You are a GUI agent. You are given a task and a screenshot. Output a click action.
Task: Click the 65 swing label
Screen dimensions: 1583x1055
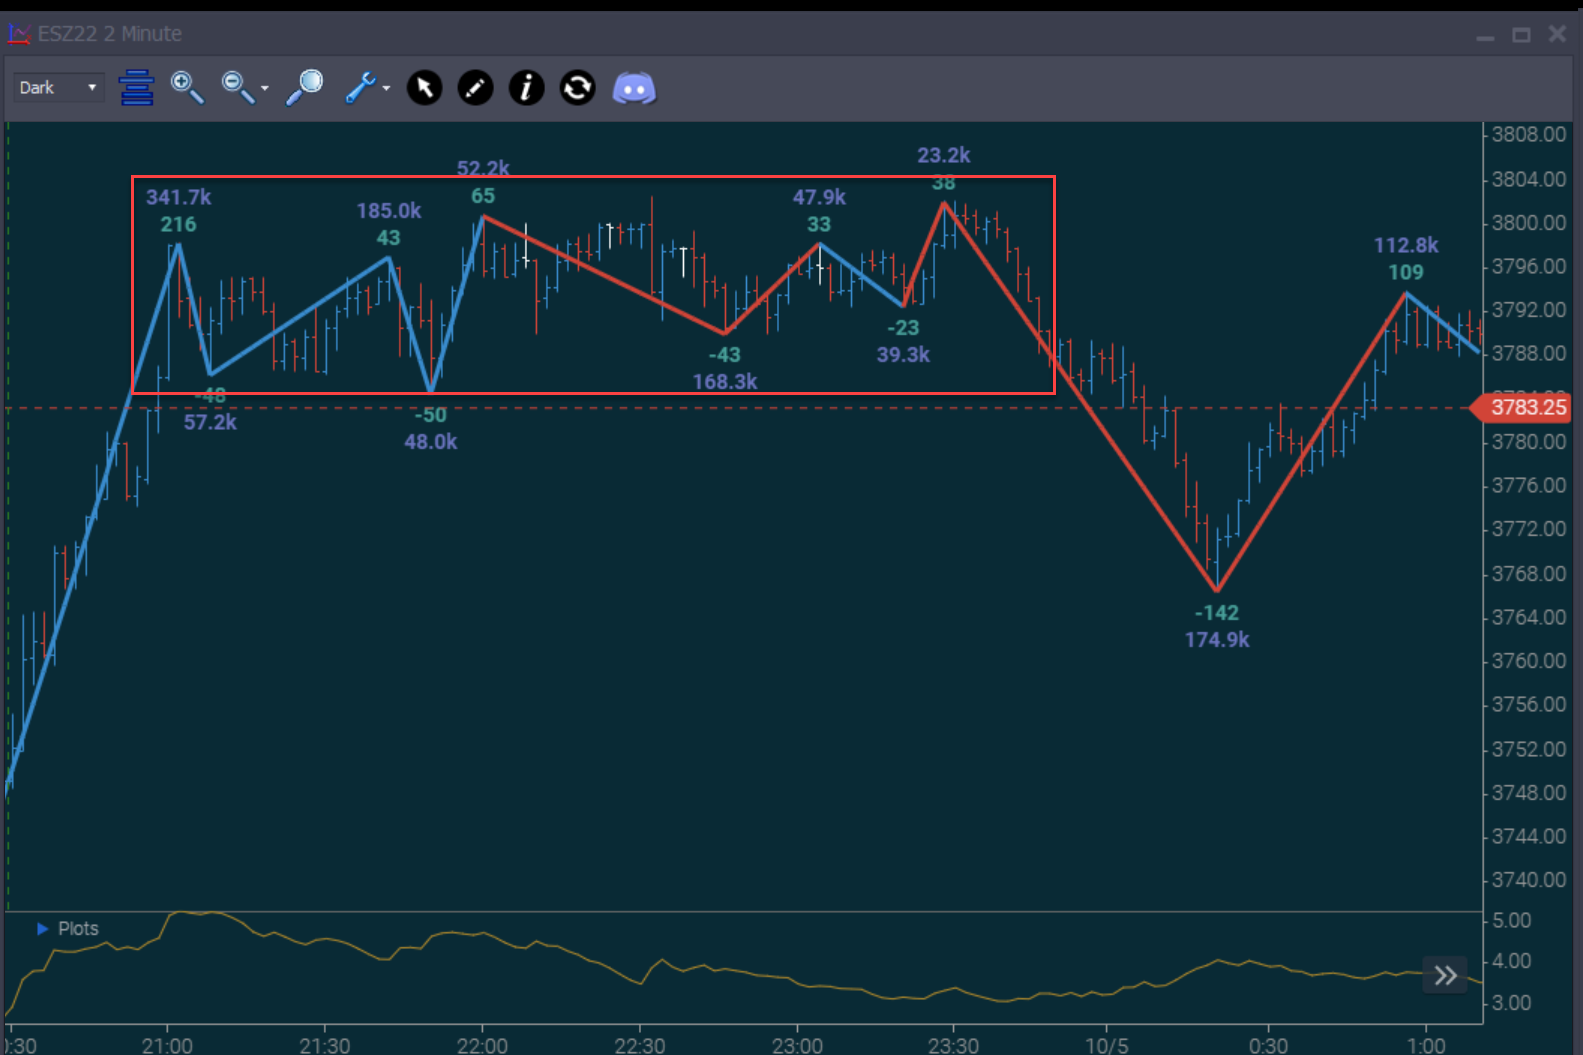pos(483,196)
